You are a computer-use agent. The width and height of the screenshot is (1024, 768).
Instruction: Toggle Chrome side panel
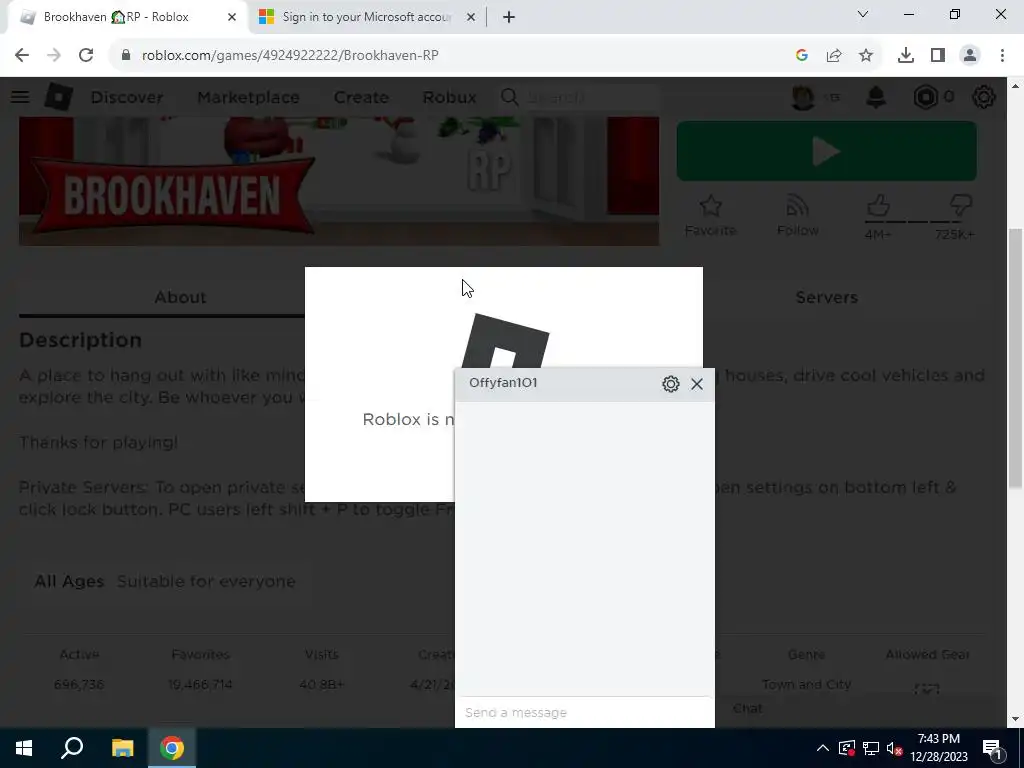pos(938,56)
